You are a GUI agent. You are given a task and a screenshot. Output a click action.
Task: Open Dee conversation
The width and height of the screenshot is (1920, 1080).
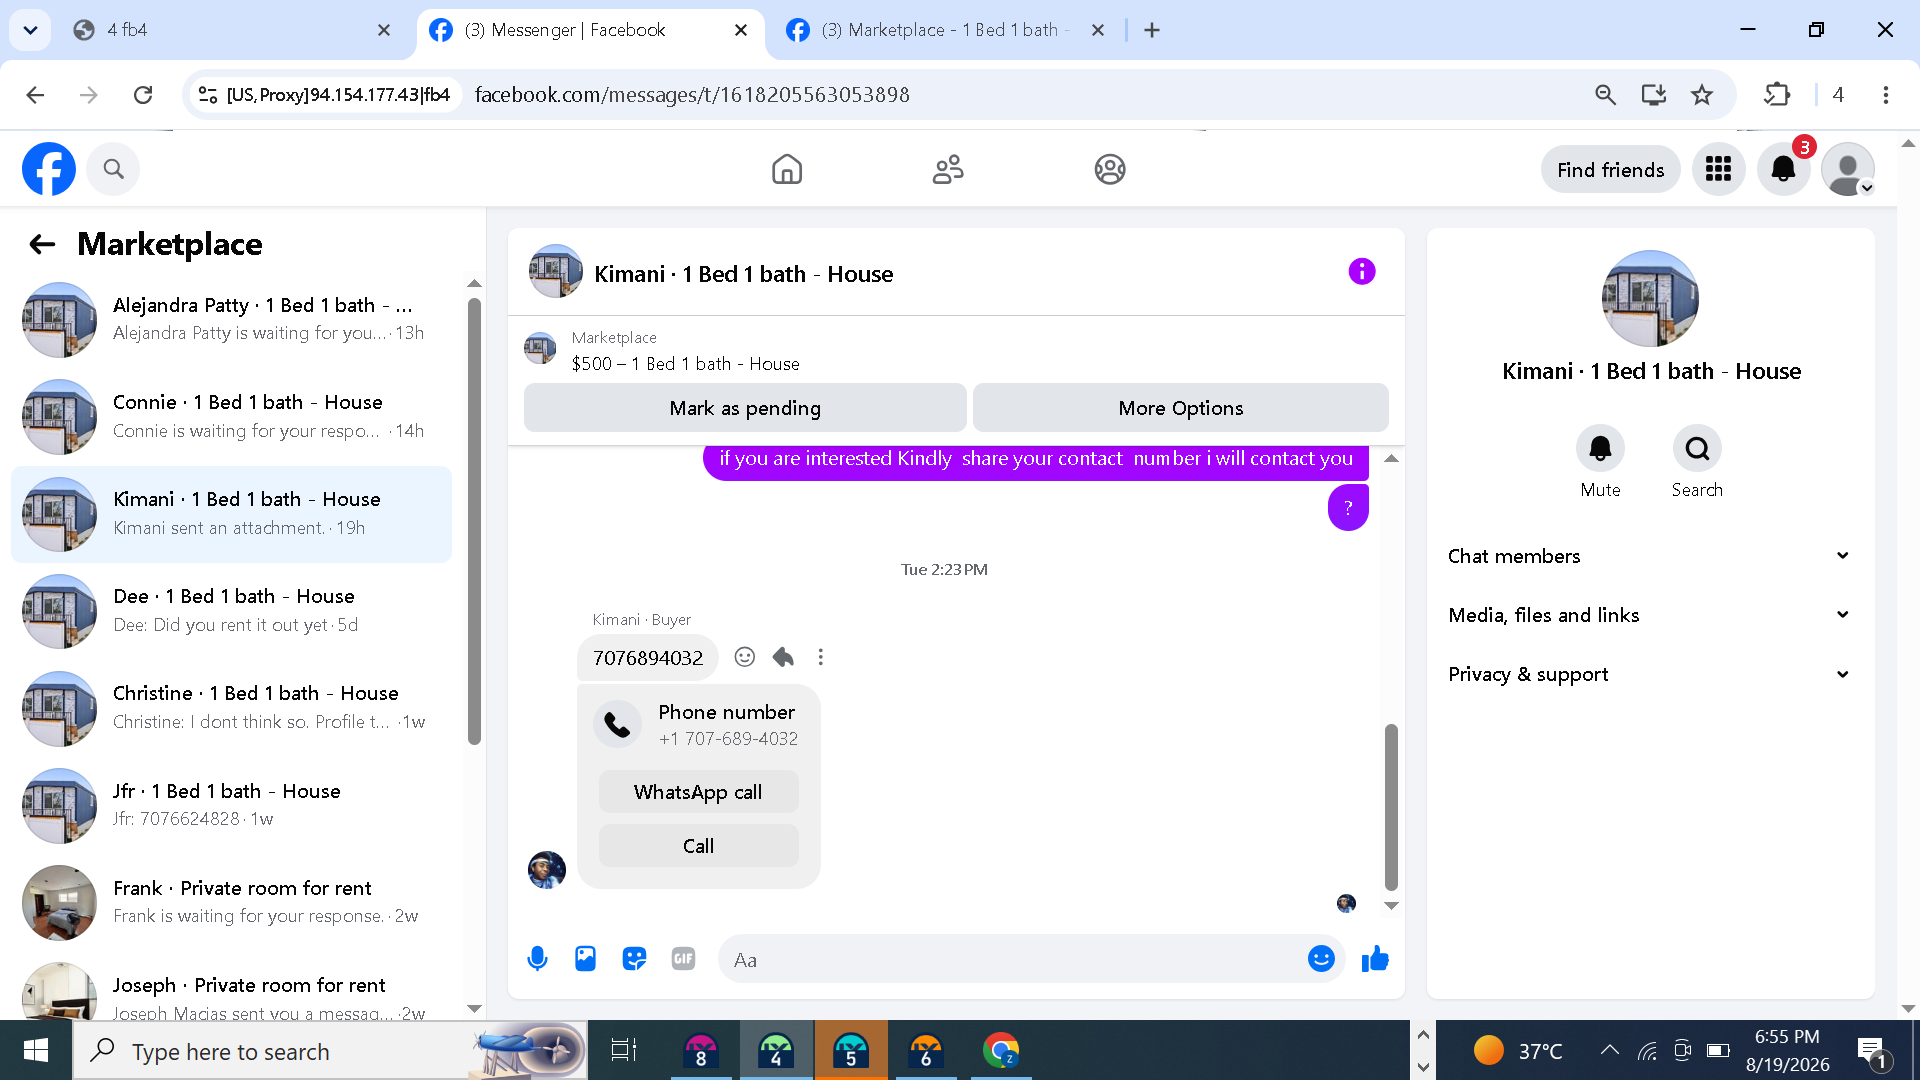(x=232, y=610)
